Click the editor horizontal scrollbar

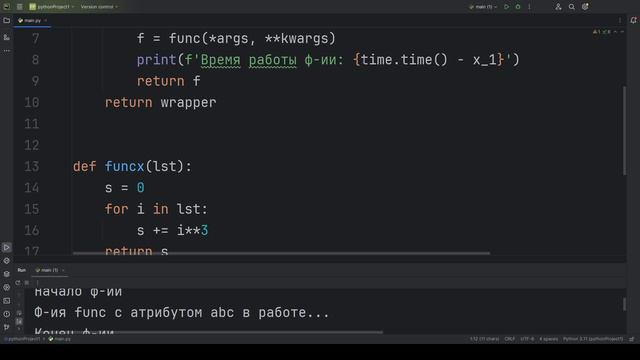pyautogui.click(x=281, y=253)
